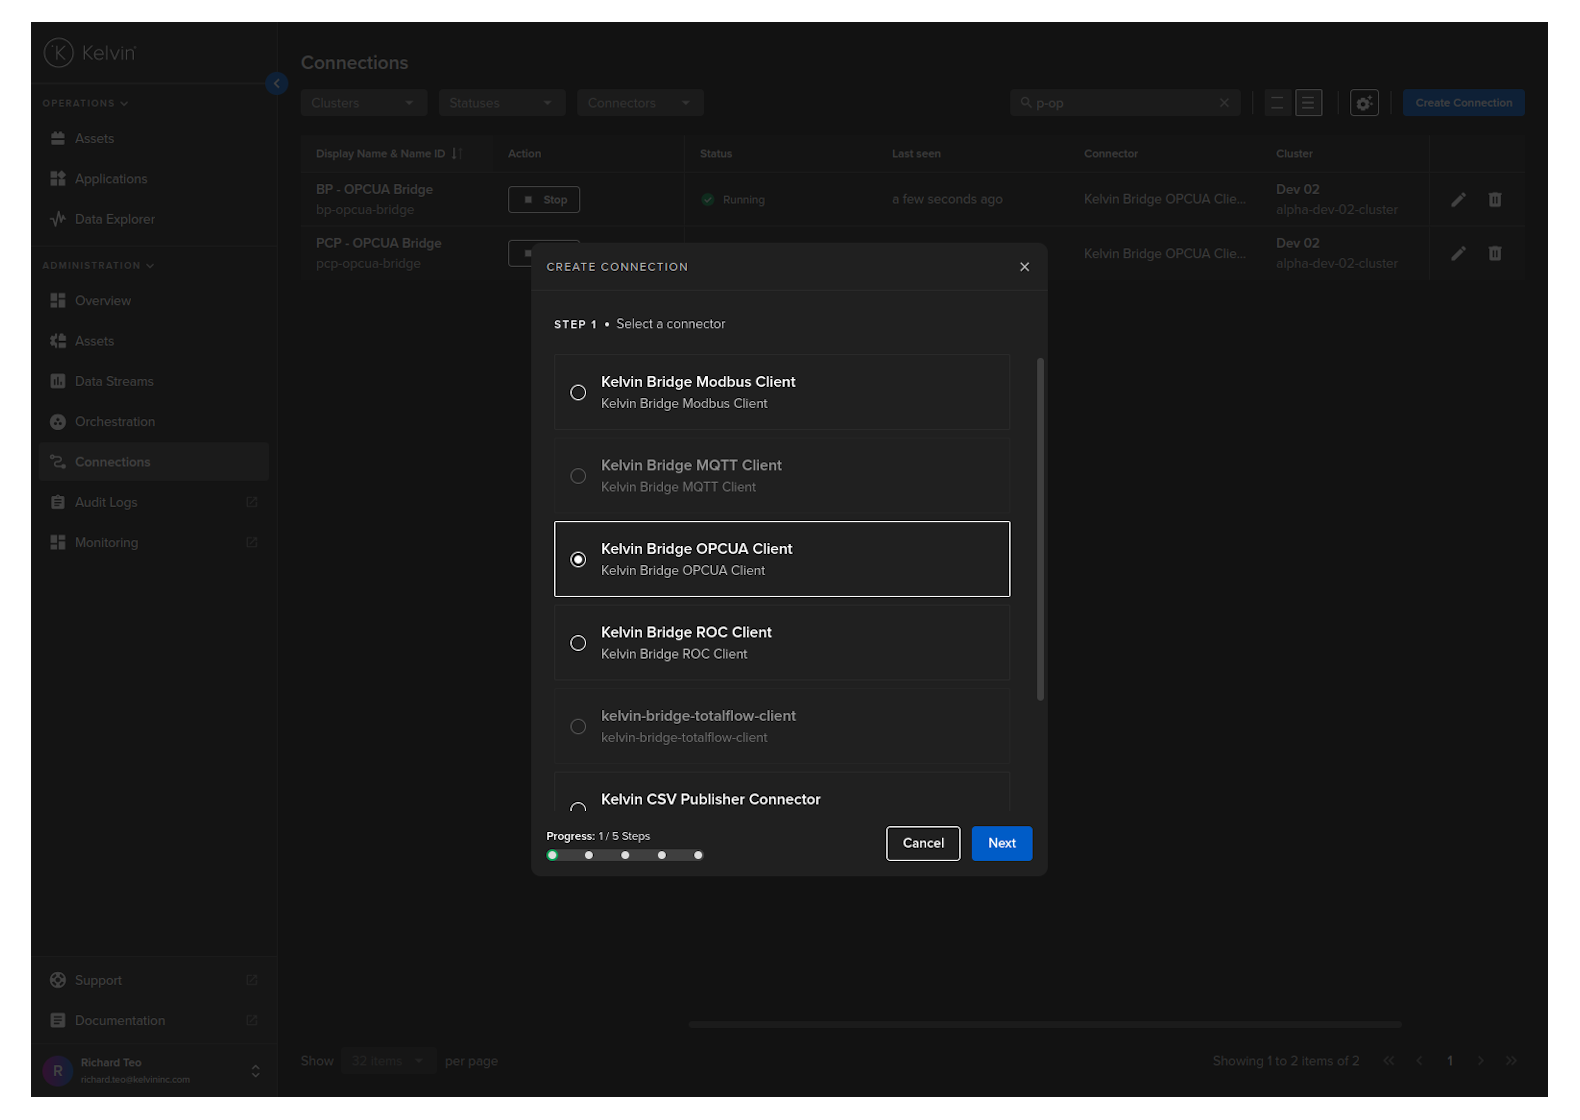This screenshot has height=1120, width=1580.
Task: Edit the BP - OPCUA Bridge connection
Action: [x=1458, y=200]
